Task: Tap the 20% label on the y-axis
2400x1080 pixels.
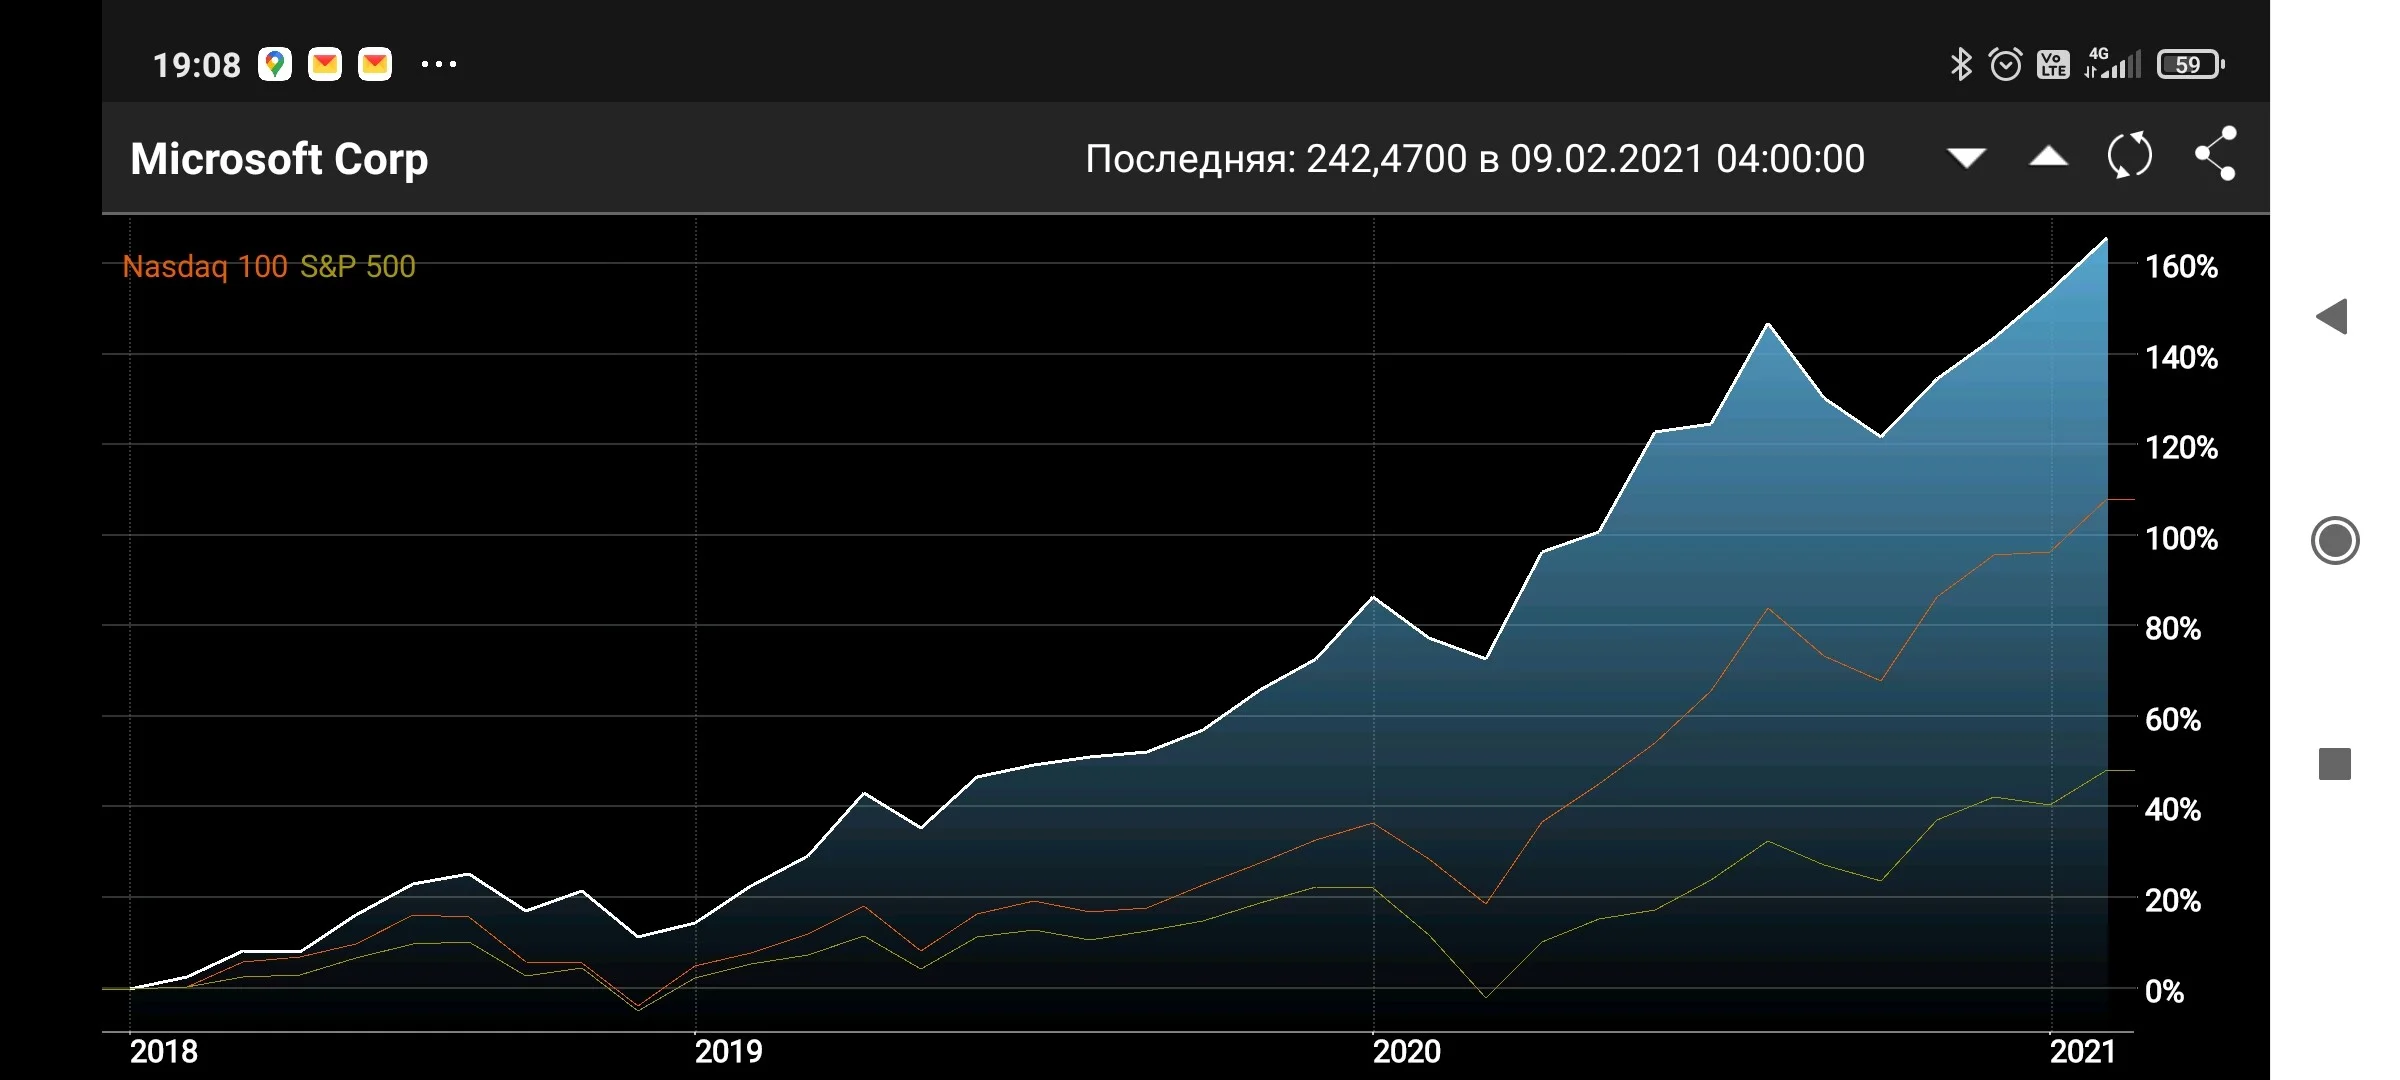Action: 2173,901
